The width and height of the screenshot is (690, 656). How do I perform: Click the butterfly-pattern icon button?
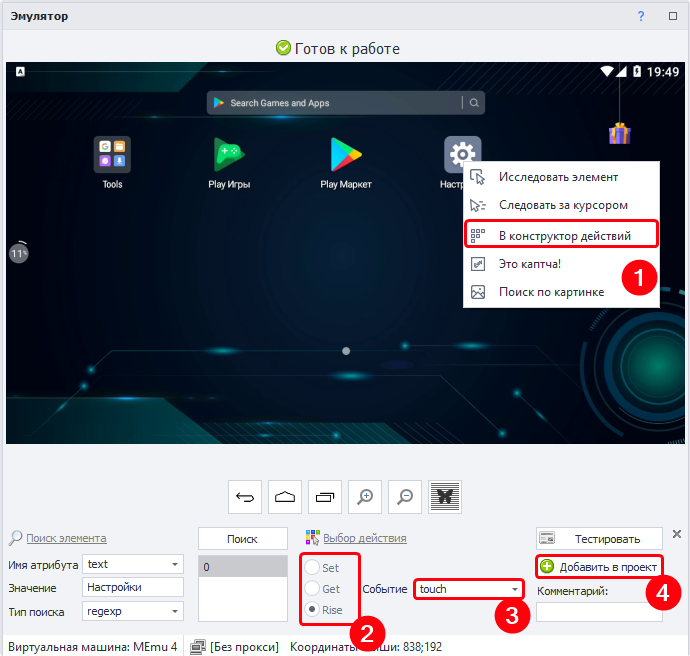click(445, 496)
